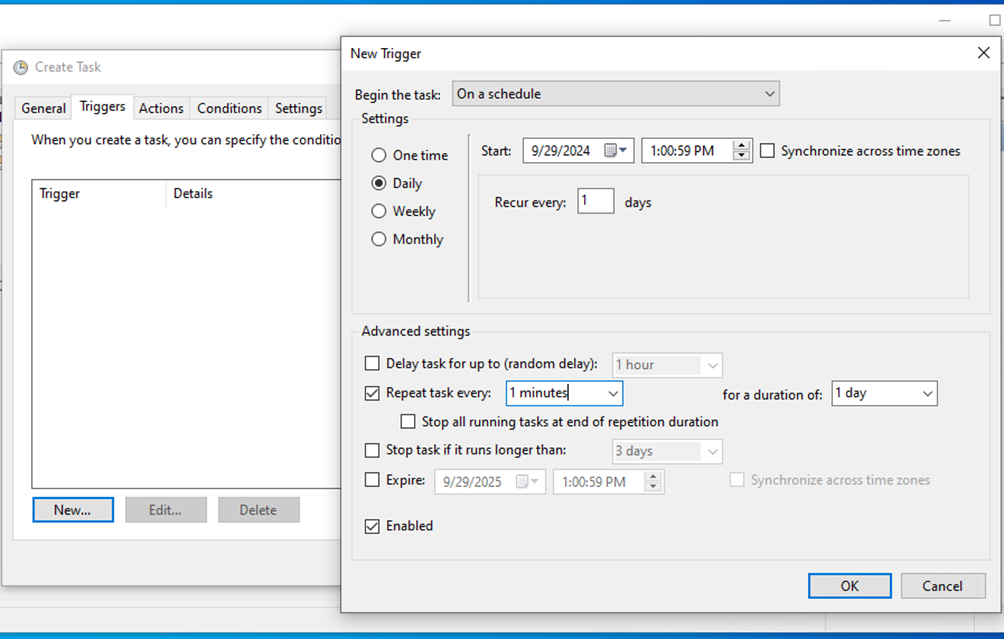Decrease Start time with down spinner arrow

[741, 156]
